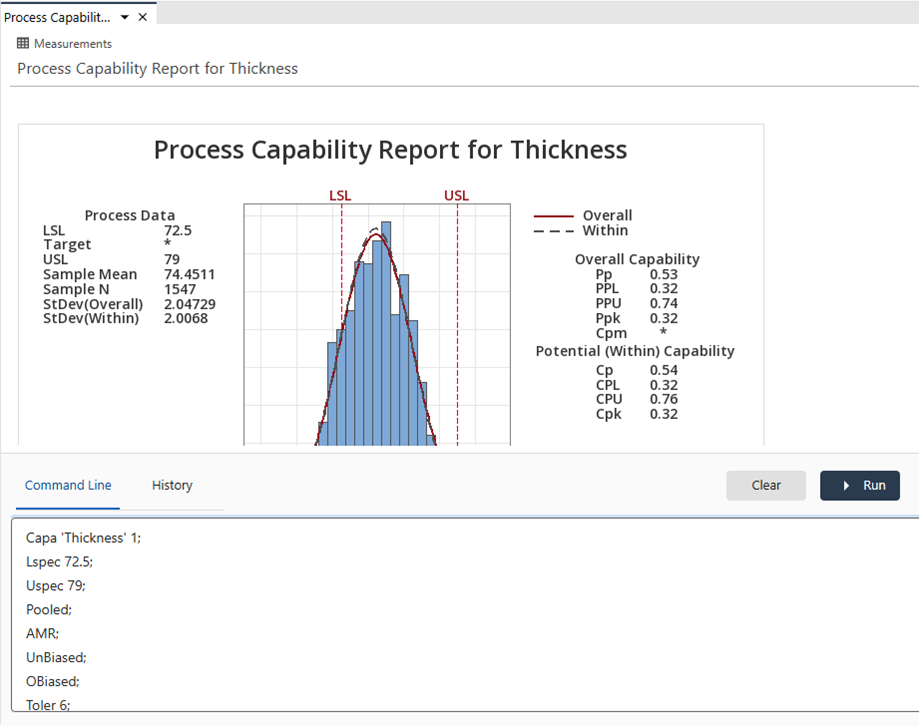Click the Process Data table heading

130,215
